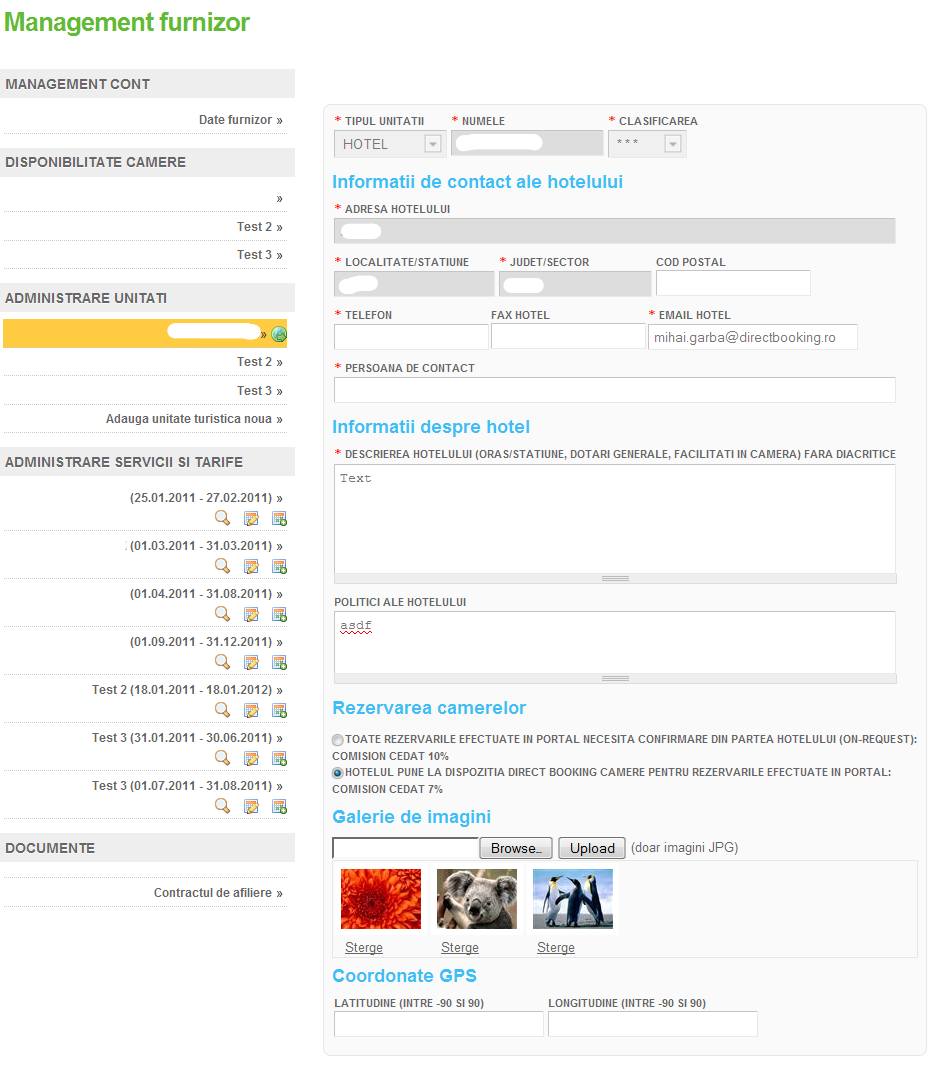This screenshot has height=1067, width=942.
Task: Select direct booking 7% commission radio option
Action: click(x=337, y=773)
